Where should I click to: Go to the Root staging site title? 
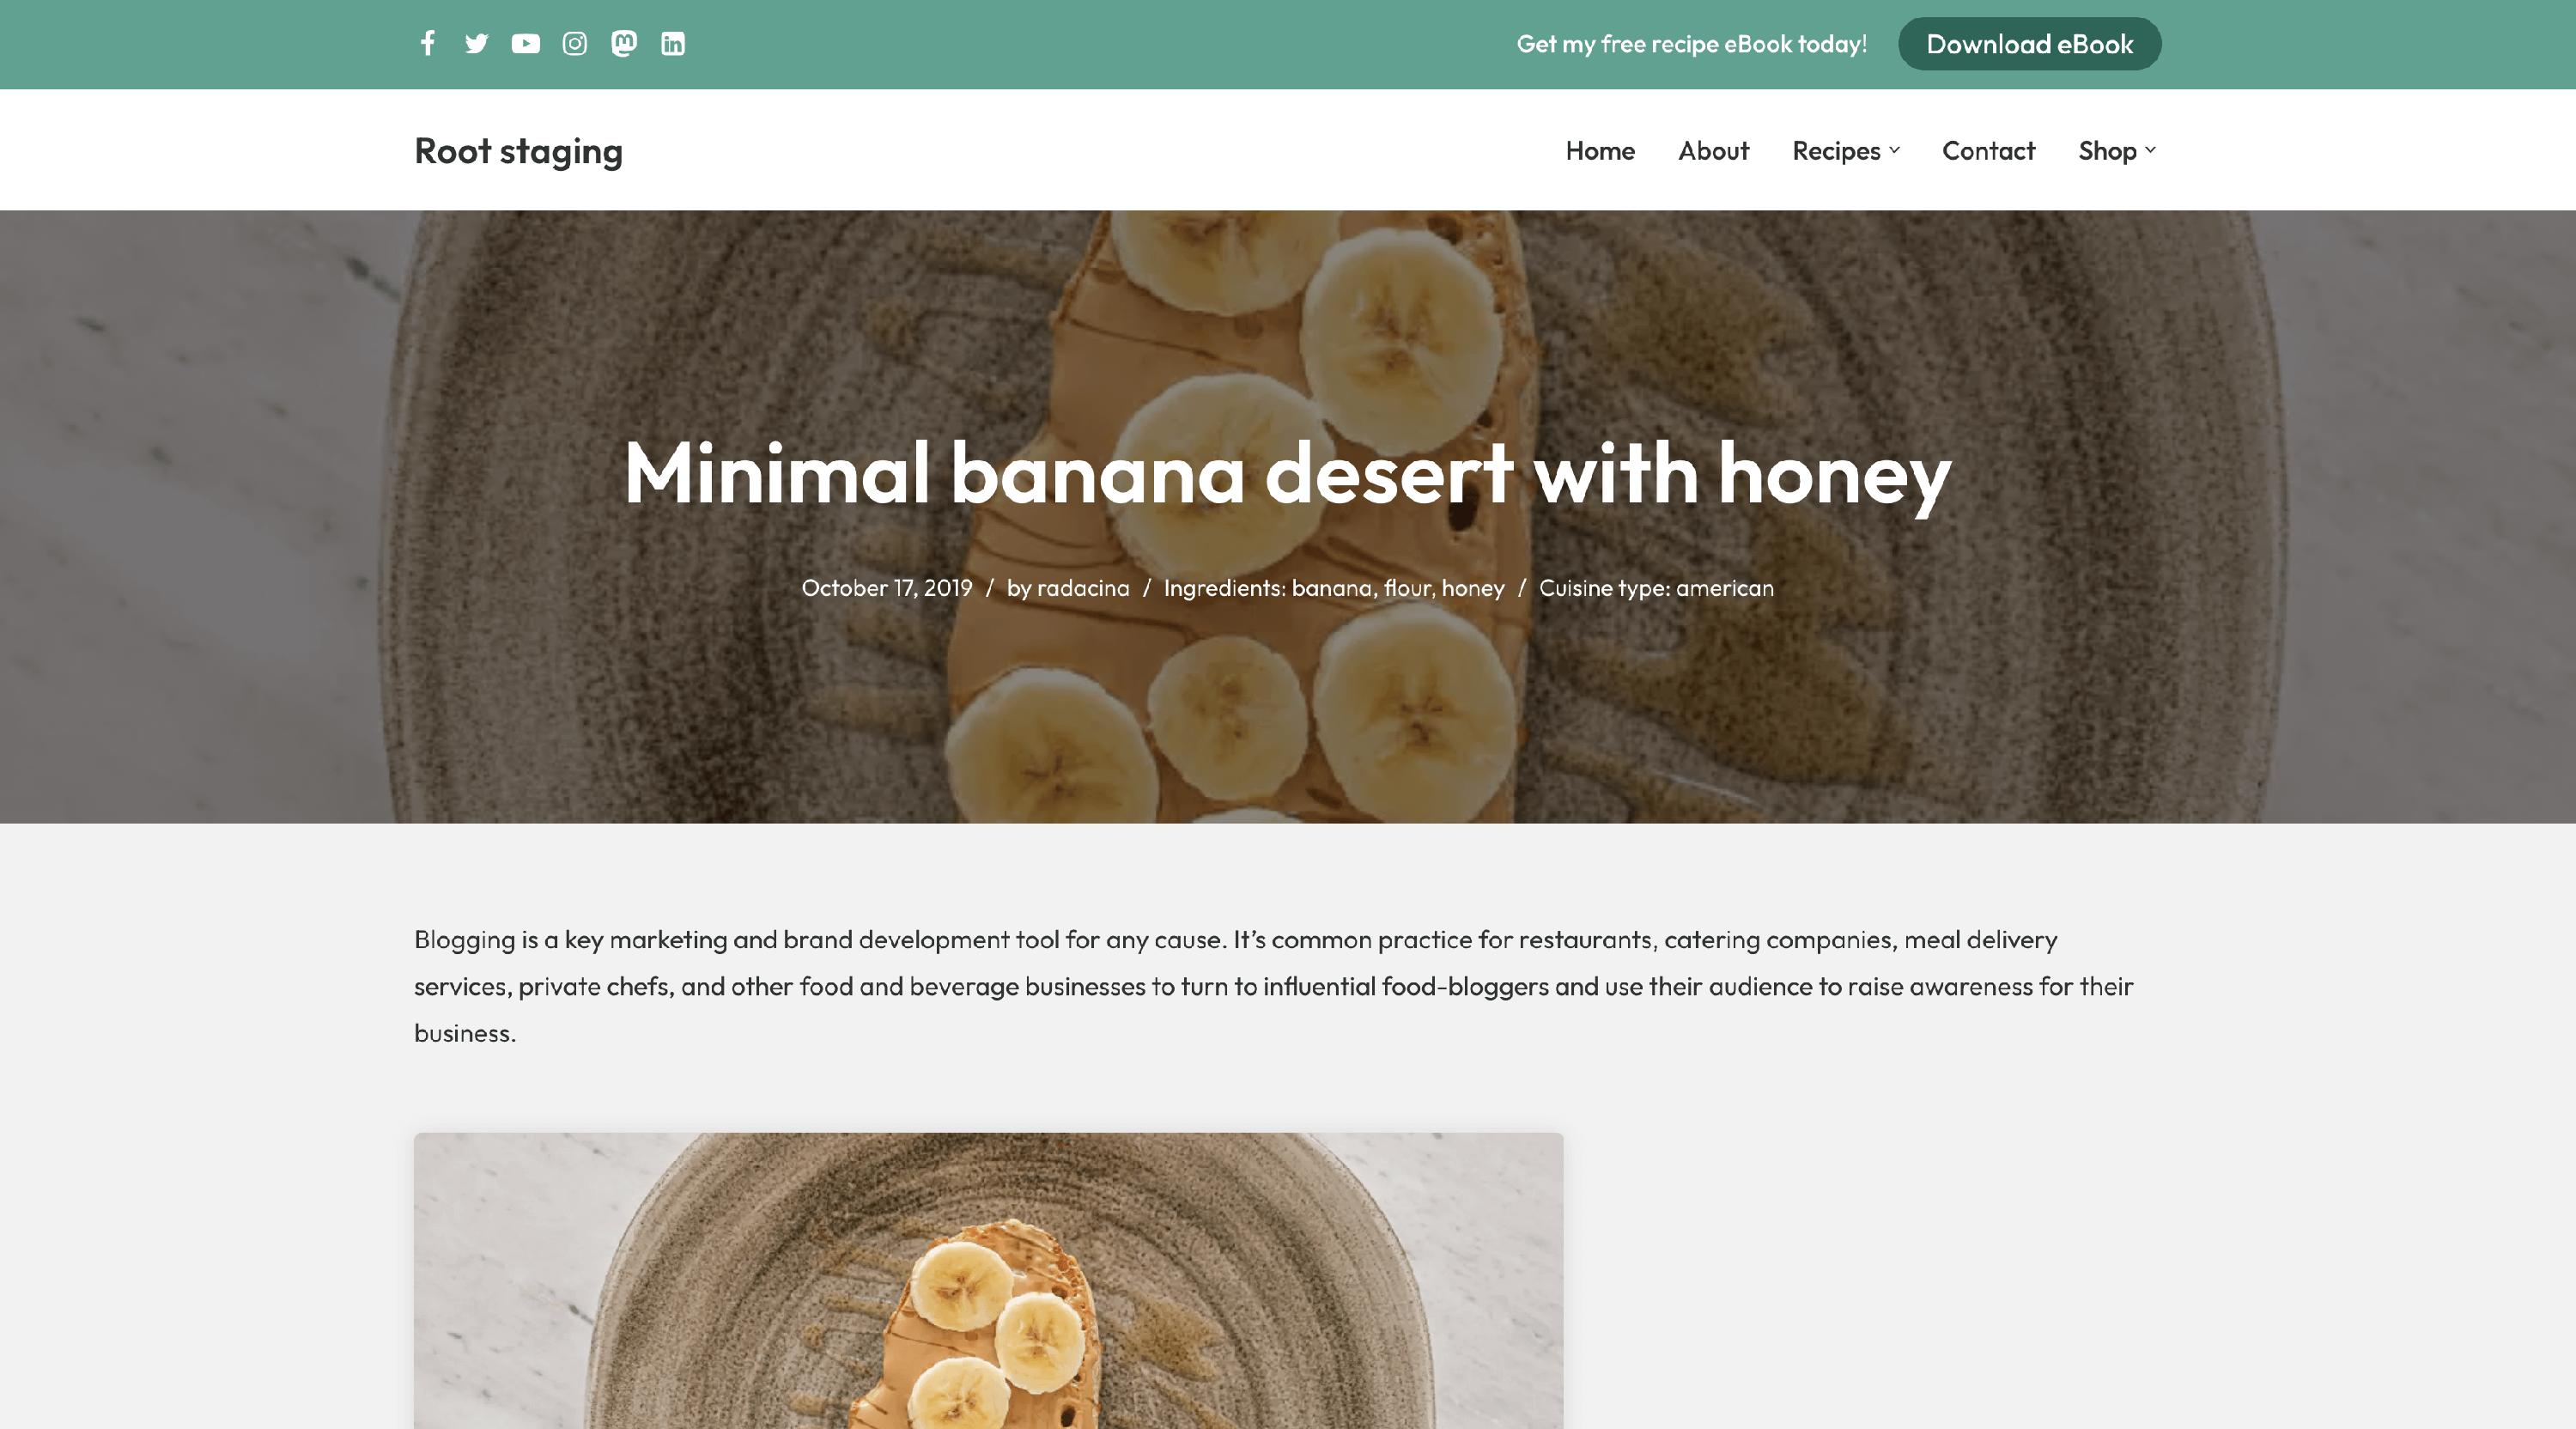point(518,150)
